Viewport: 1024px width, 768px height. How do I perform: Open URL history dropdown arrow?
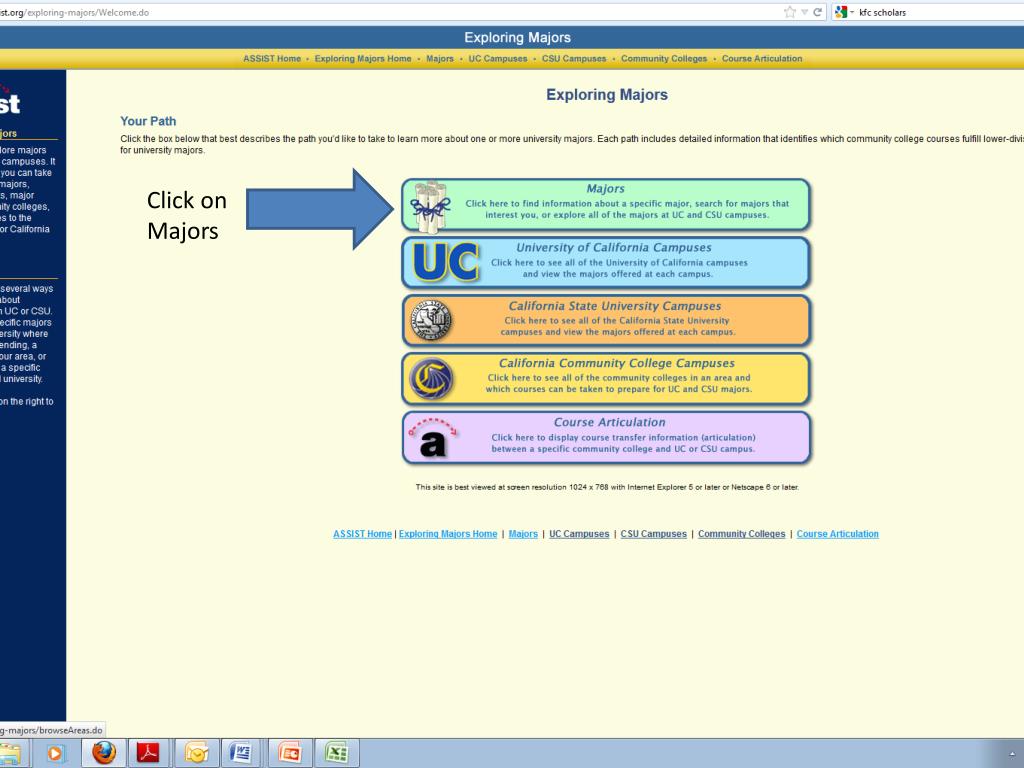tap(805, 12)
